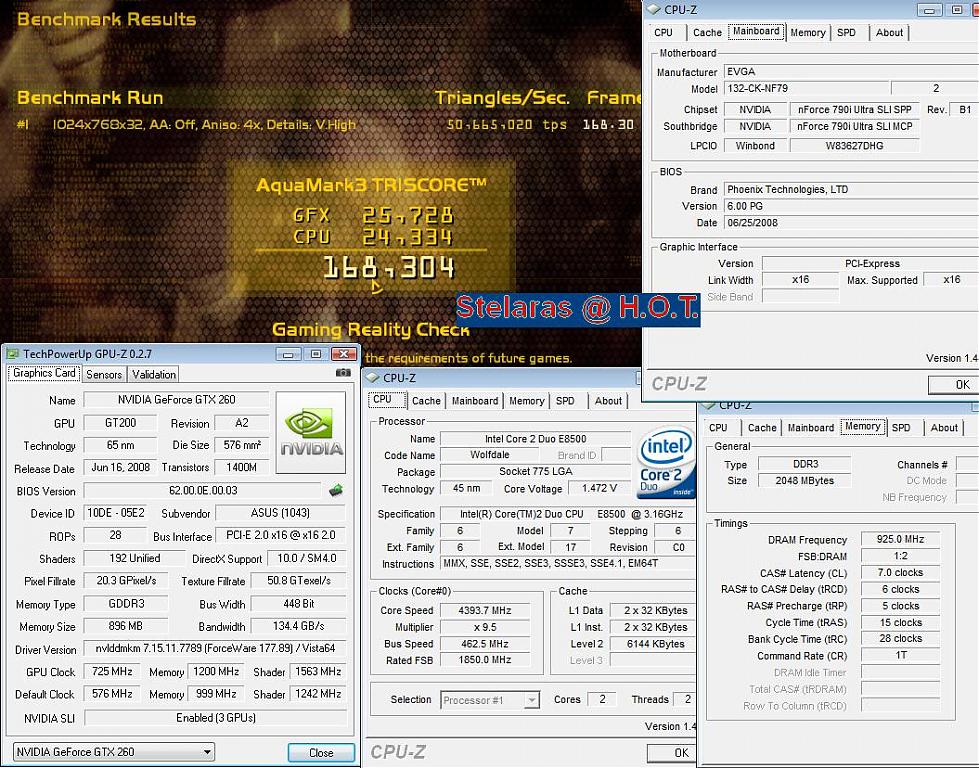Minimize the CPU-Z Mainboard window

(x=930, y=10)
